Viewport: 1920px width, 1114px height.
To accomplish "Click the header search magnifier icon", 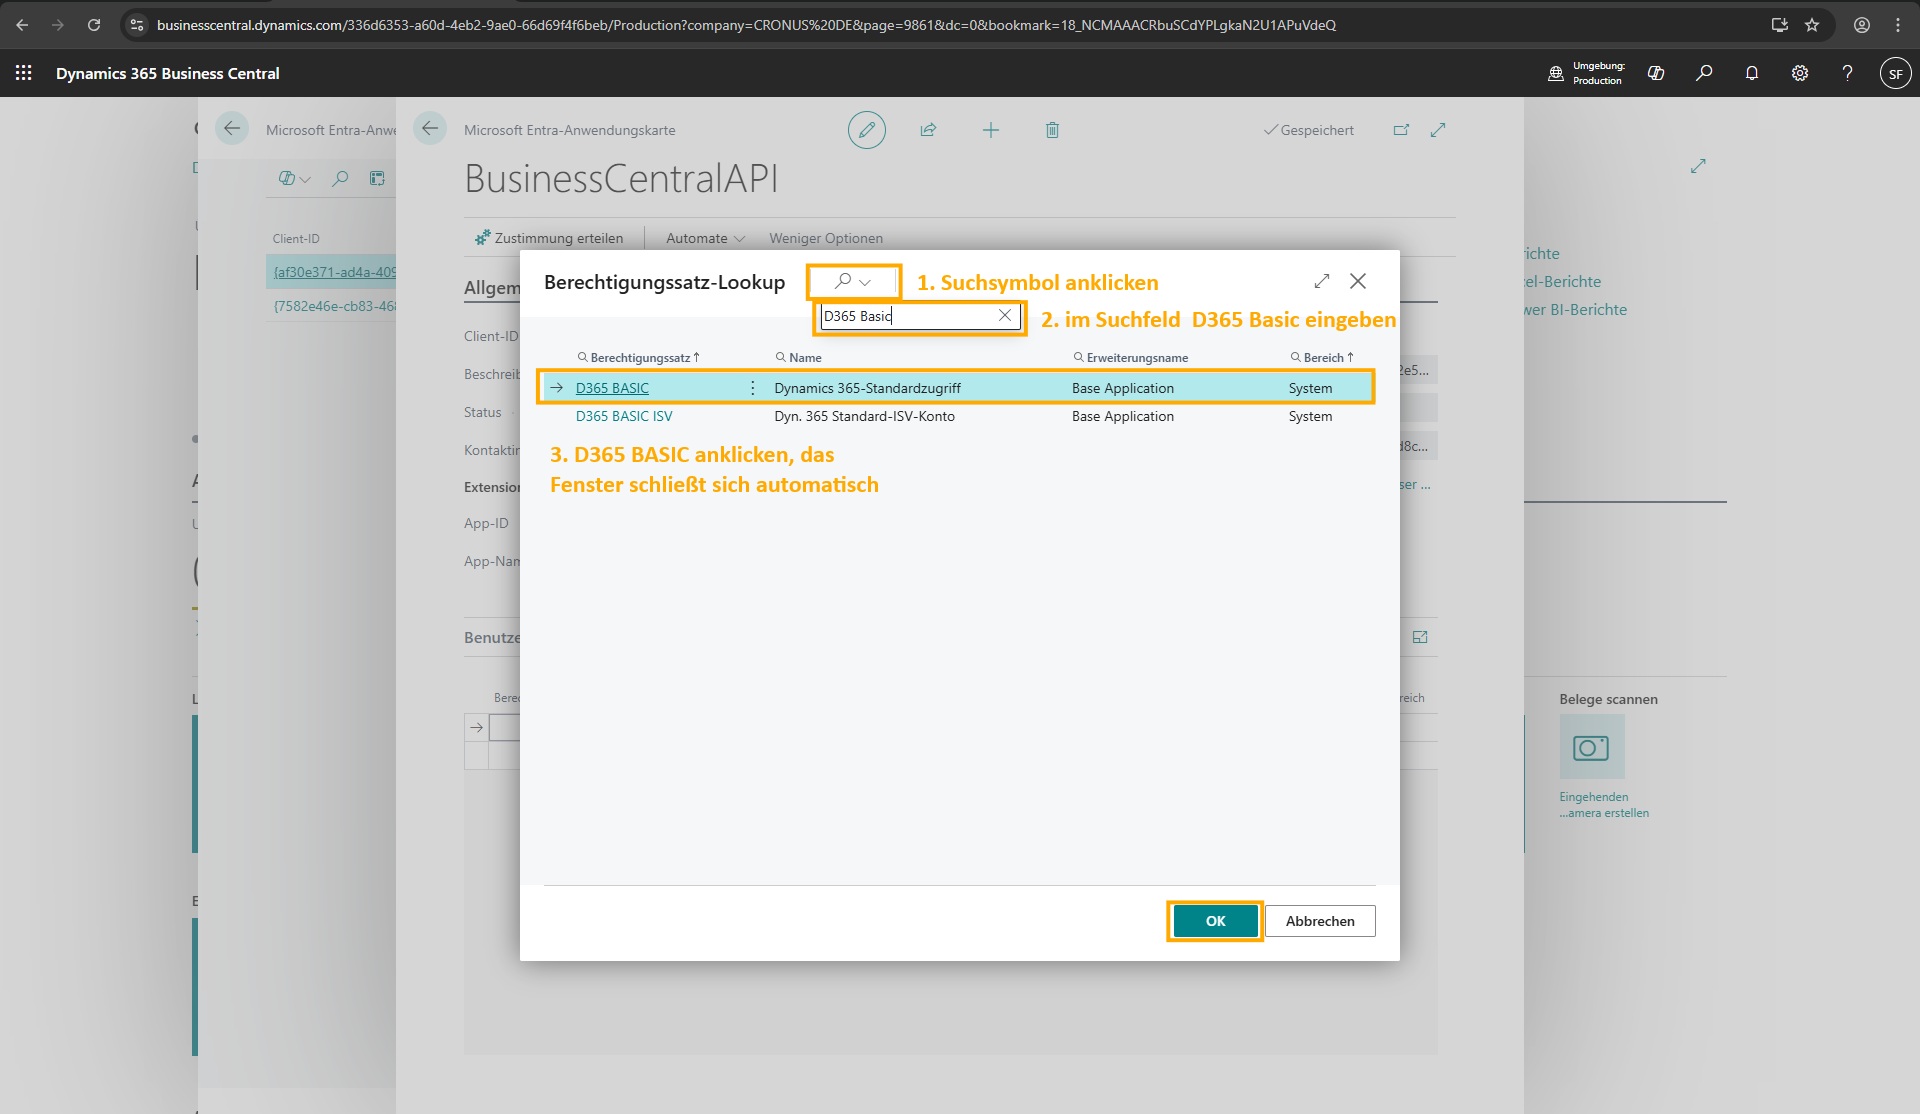I will [1704, 73].
